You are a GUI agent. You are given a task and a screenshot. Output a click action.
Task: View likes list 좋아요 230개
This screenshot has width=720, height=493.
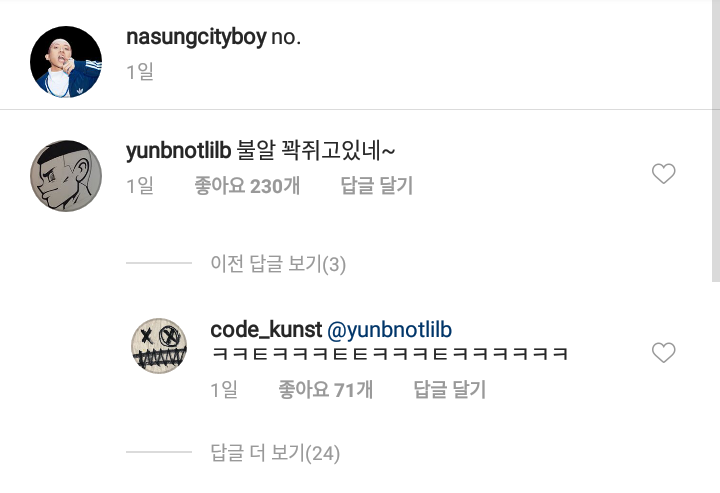(x=247, y=186)
